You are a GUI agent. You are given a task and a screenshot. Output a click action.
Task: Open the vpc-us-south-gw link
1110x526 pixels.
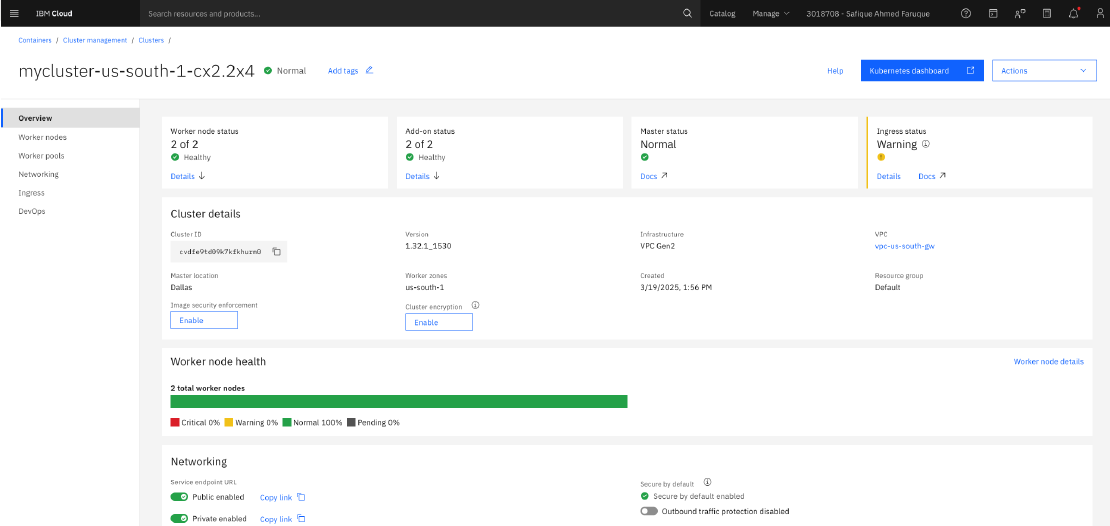910,246
